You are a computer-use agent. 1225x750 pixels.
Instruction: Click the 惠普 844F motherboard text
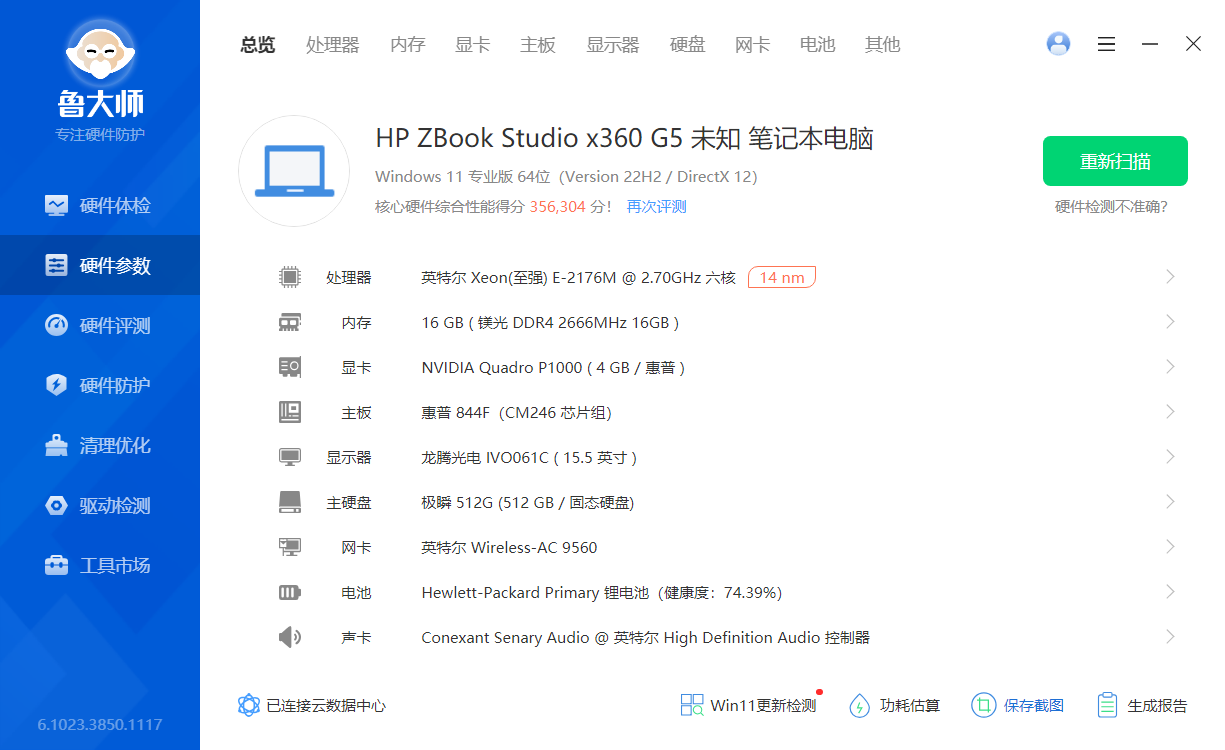pos(516,412)
